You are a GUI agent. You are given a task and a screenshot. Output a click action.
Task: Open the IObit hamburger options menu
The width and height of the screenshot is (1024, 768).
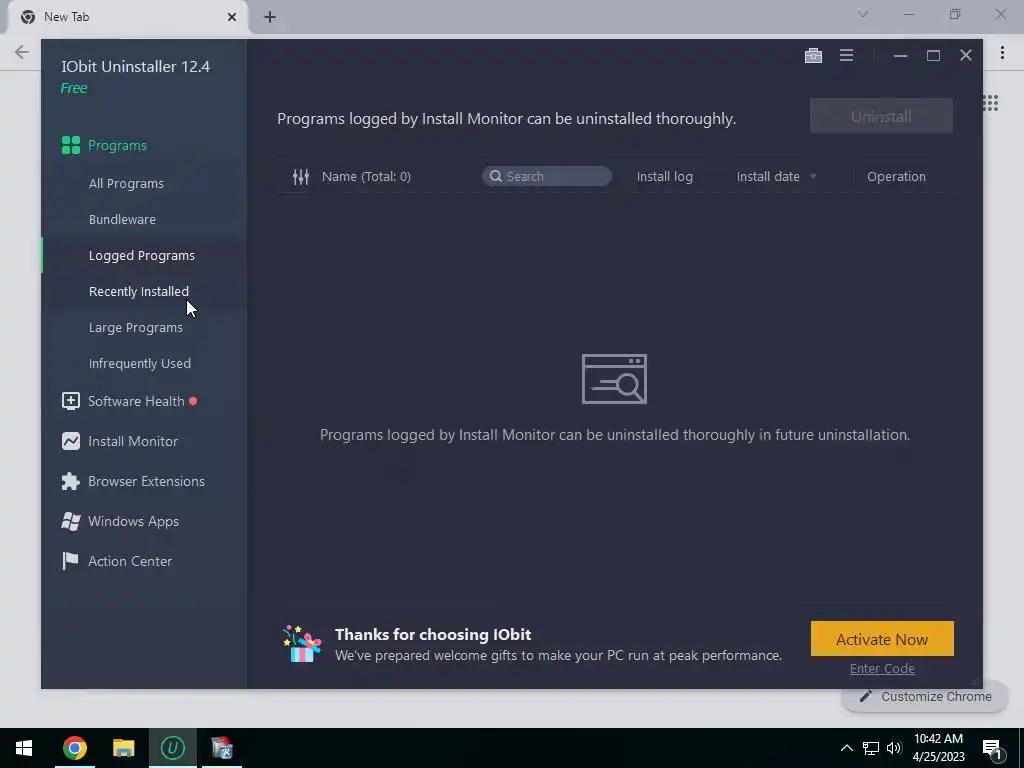(x=846, y=56)
